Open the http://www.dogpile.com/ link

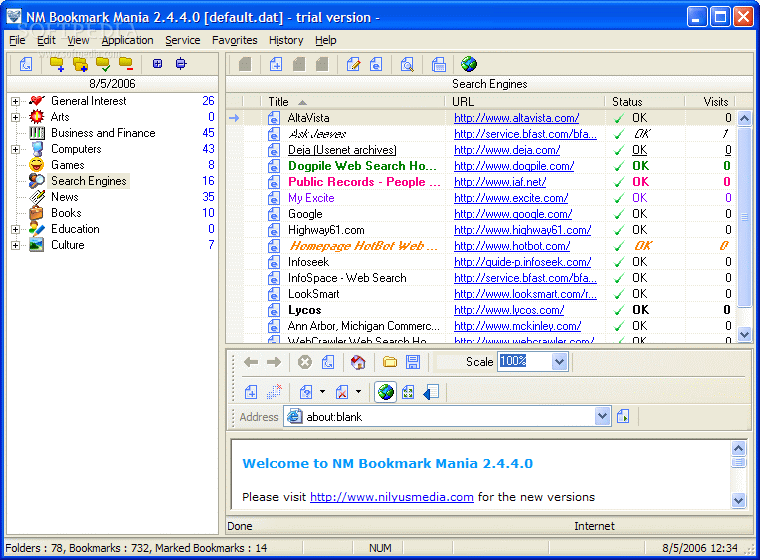coord(514,166)
